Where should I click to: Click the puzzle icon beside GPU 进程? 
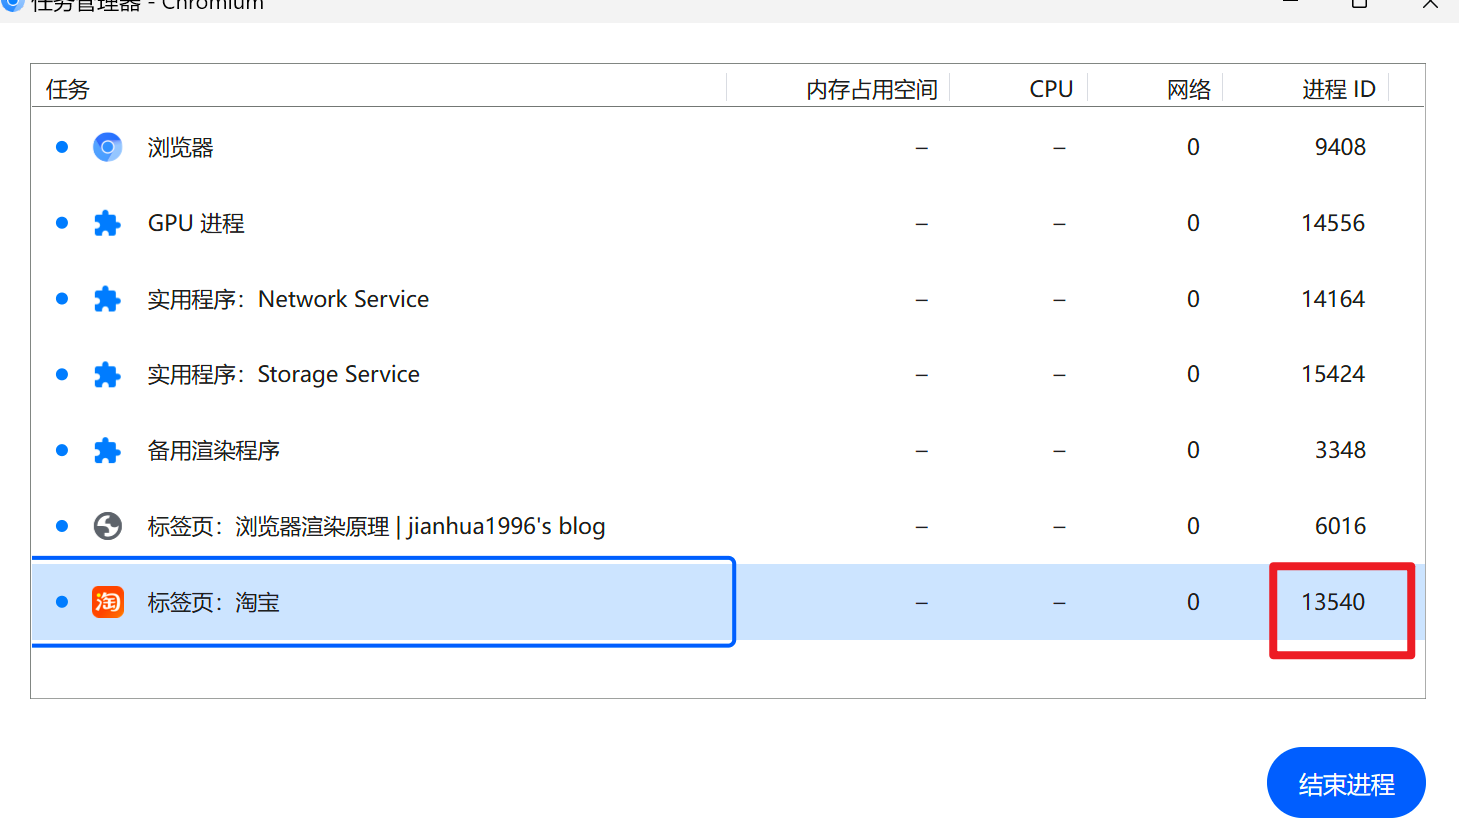107,223
